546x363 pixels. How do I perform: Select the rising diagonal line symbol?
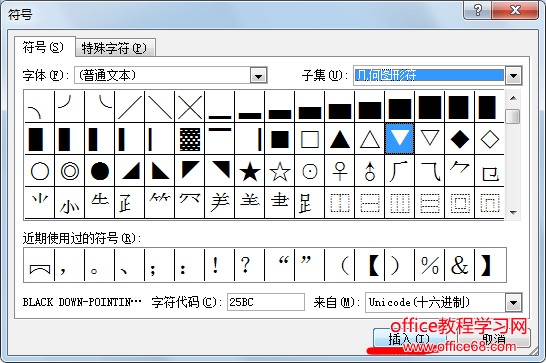(130, 107)
